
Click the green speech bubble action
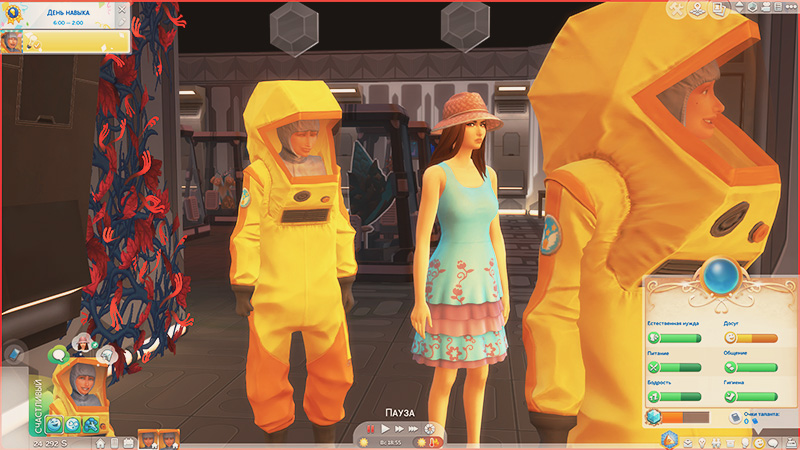[x=59, y=355]
